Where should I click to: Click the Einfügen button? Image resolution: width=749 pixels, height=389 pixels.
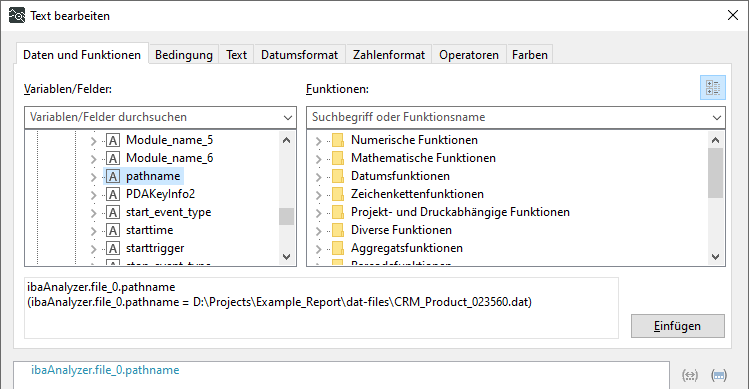pos(677,326)
